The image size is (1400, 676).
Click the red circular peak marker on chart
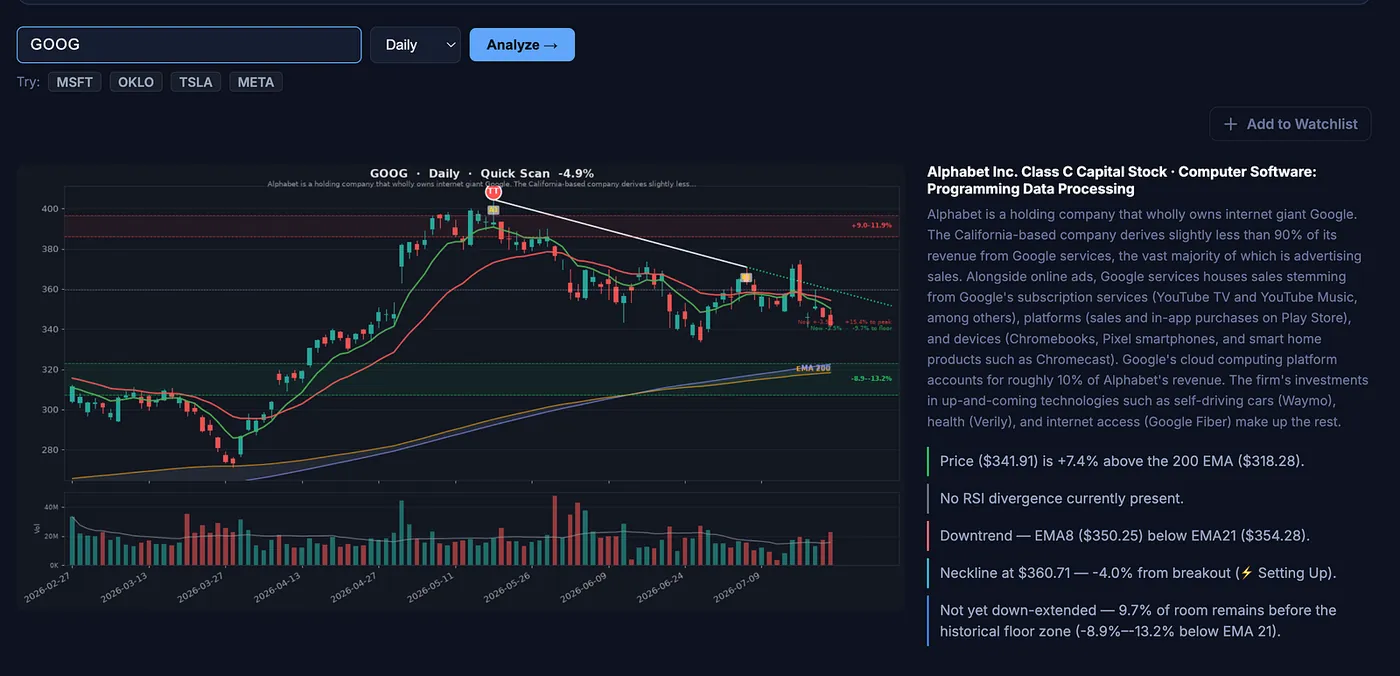tap(493, 192)
